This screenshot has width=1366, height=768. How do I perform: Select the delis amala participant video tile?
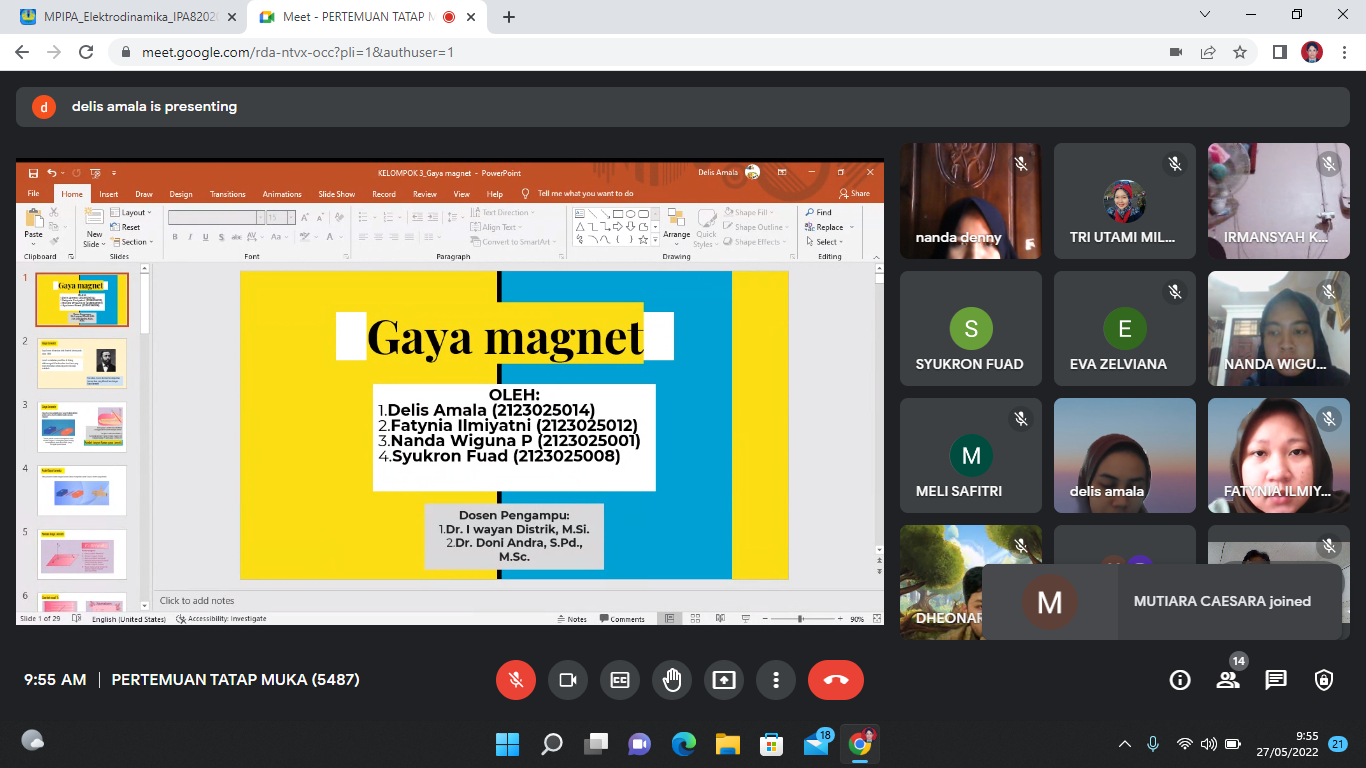point(1124,456)
